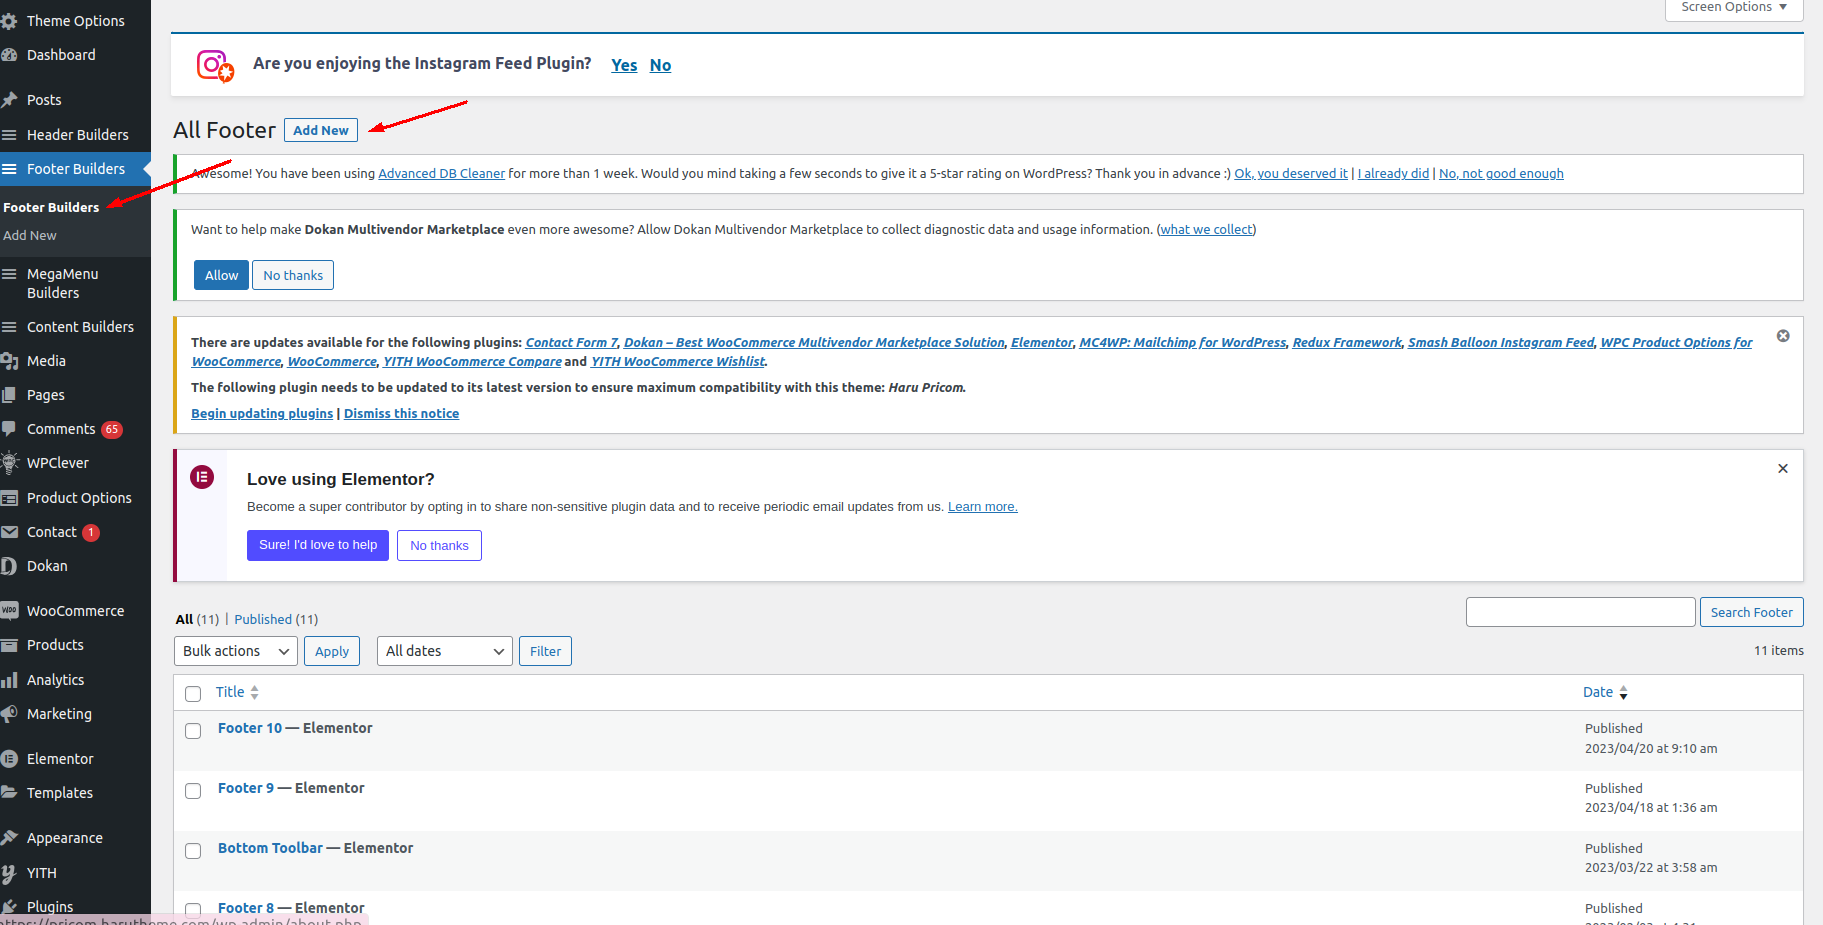The width and height of the screenshot is (1823, 925).
Task: Open the Footer Builders submenu item
Action: point(51,207)
